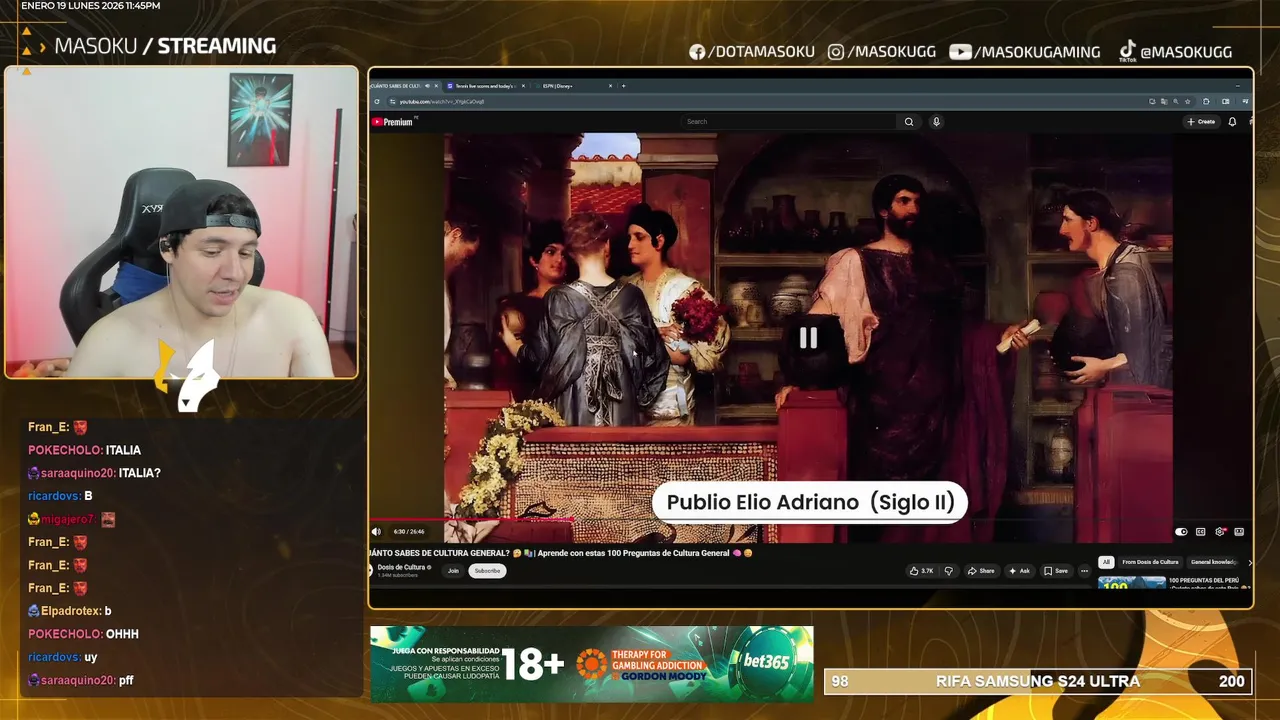The height and width of the screenshot is (720, 1280).
Task: Click the Publio Elio Adriano caption
Action: [810, 502]
